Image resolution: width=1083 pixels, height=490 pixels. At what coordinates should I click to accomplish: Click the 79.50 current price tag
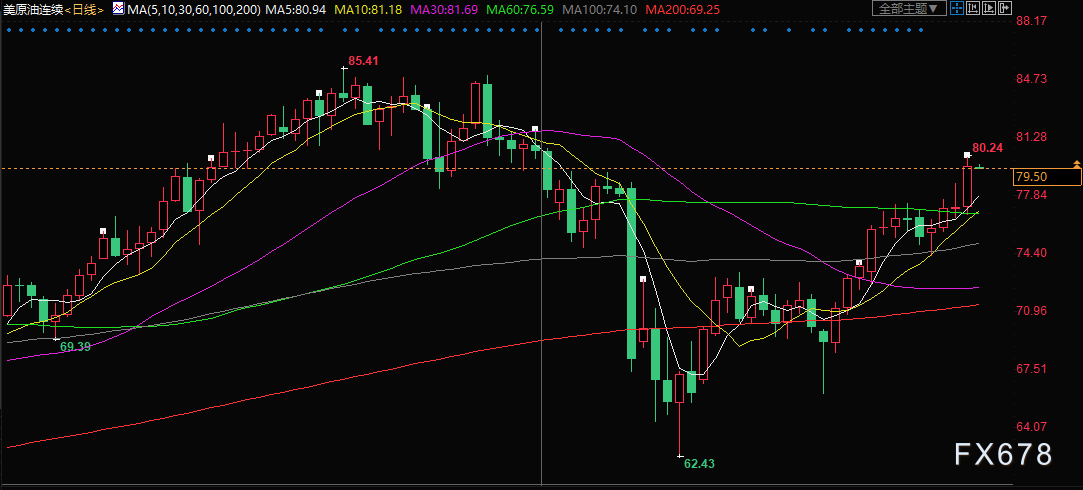pos(1046,177)
